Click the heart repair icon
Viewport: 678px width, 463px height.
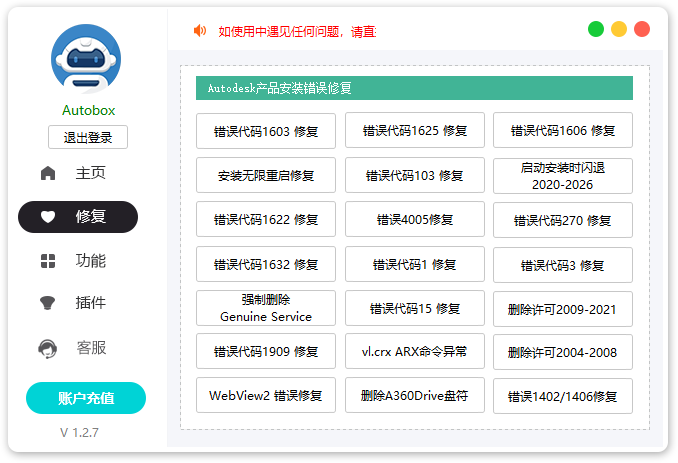(x=48, y=217)
